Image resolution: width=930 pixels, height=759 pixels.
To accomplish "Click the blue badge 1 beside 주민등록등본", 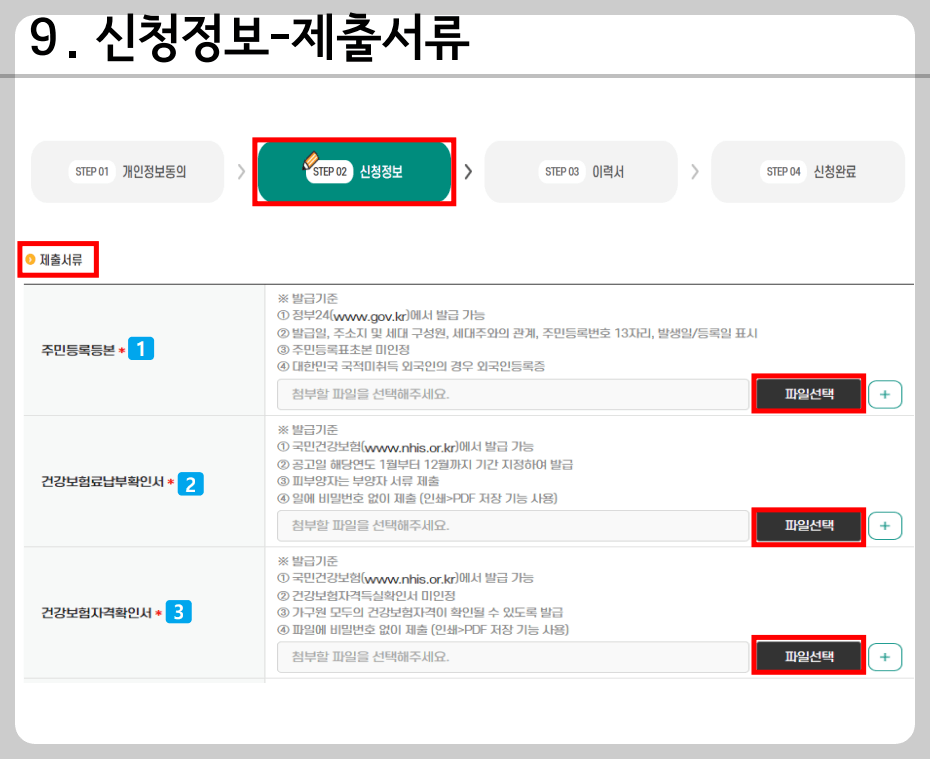I will (x=140, y=348).
